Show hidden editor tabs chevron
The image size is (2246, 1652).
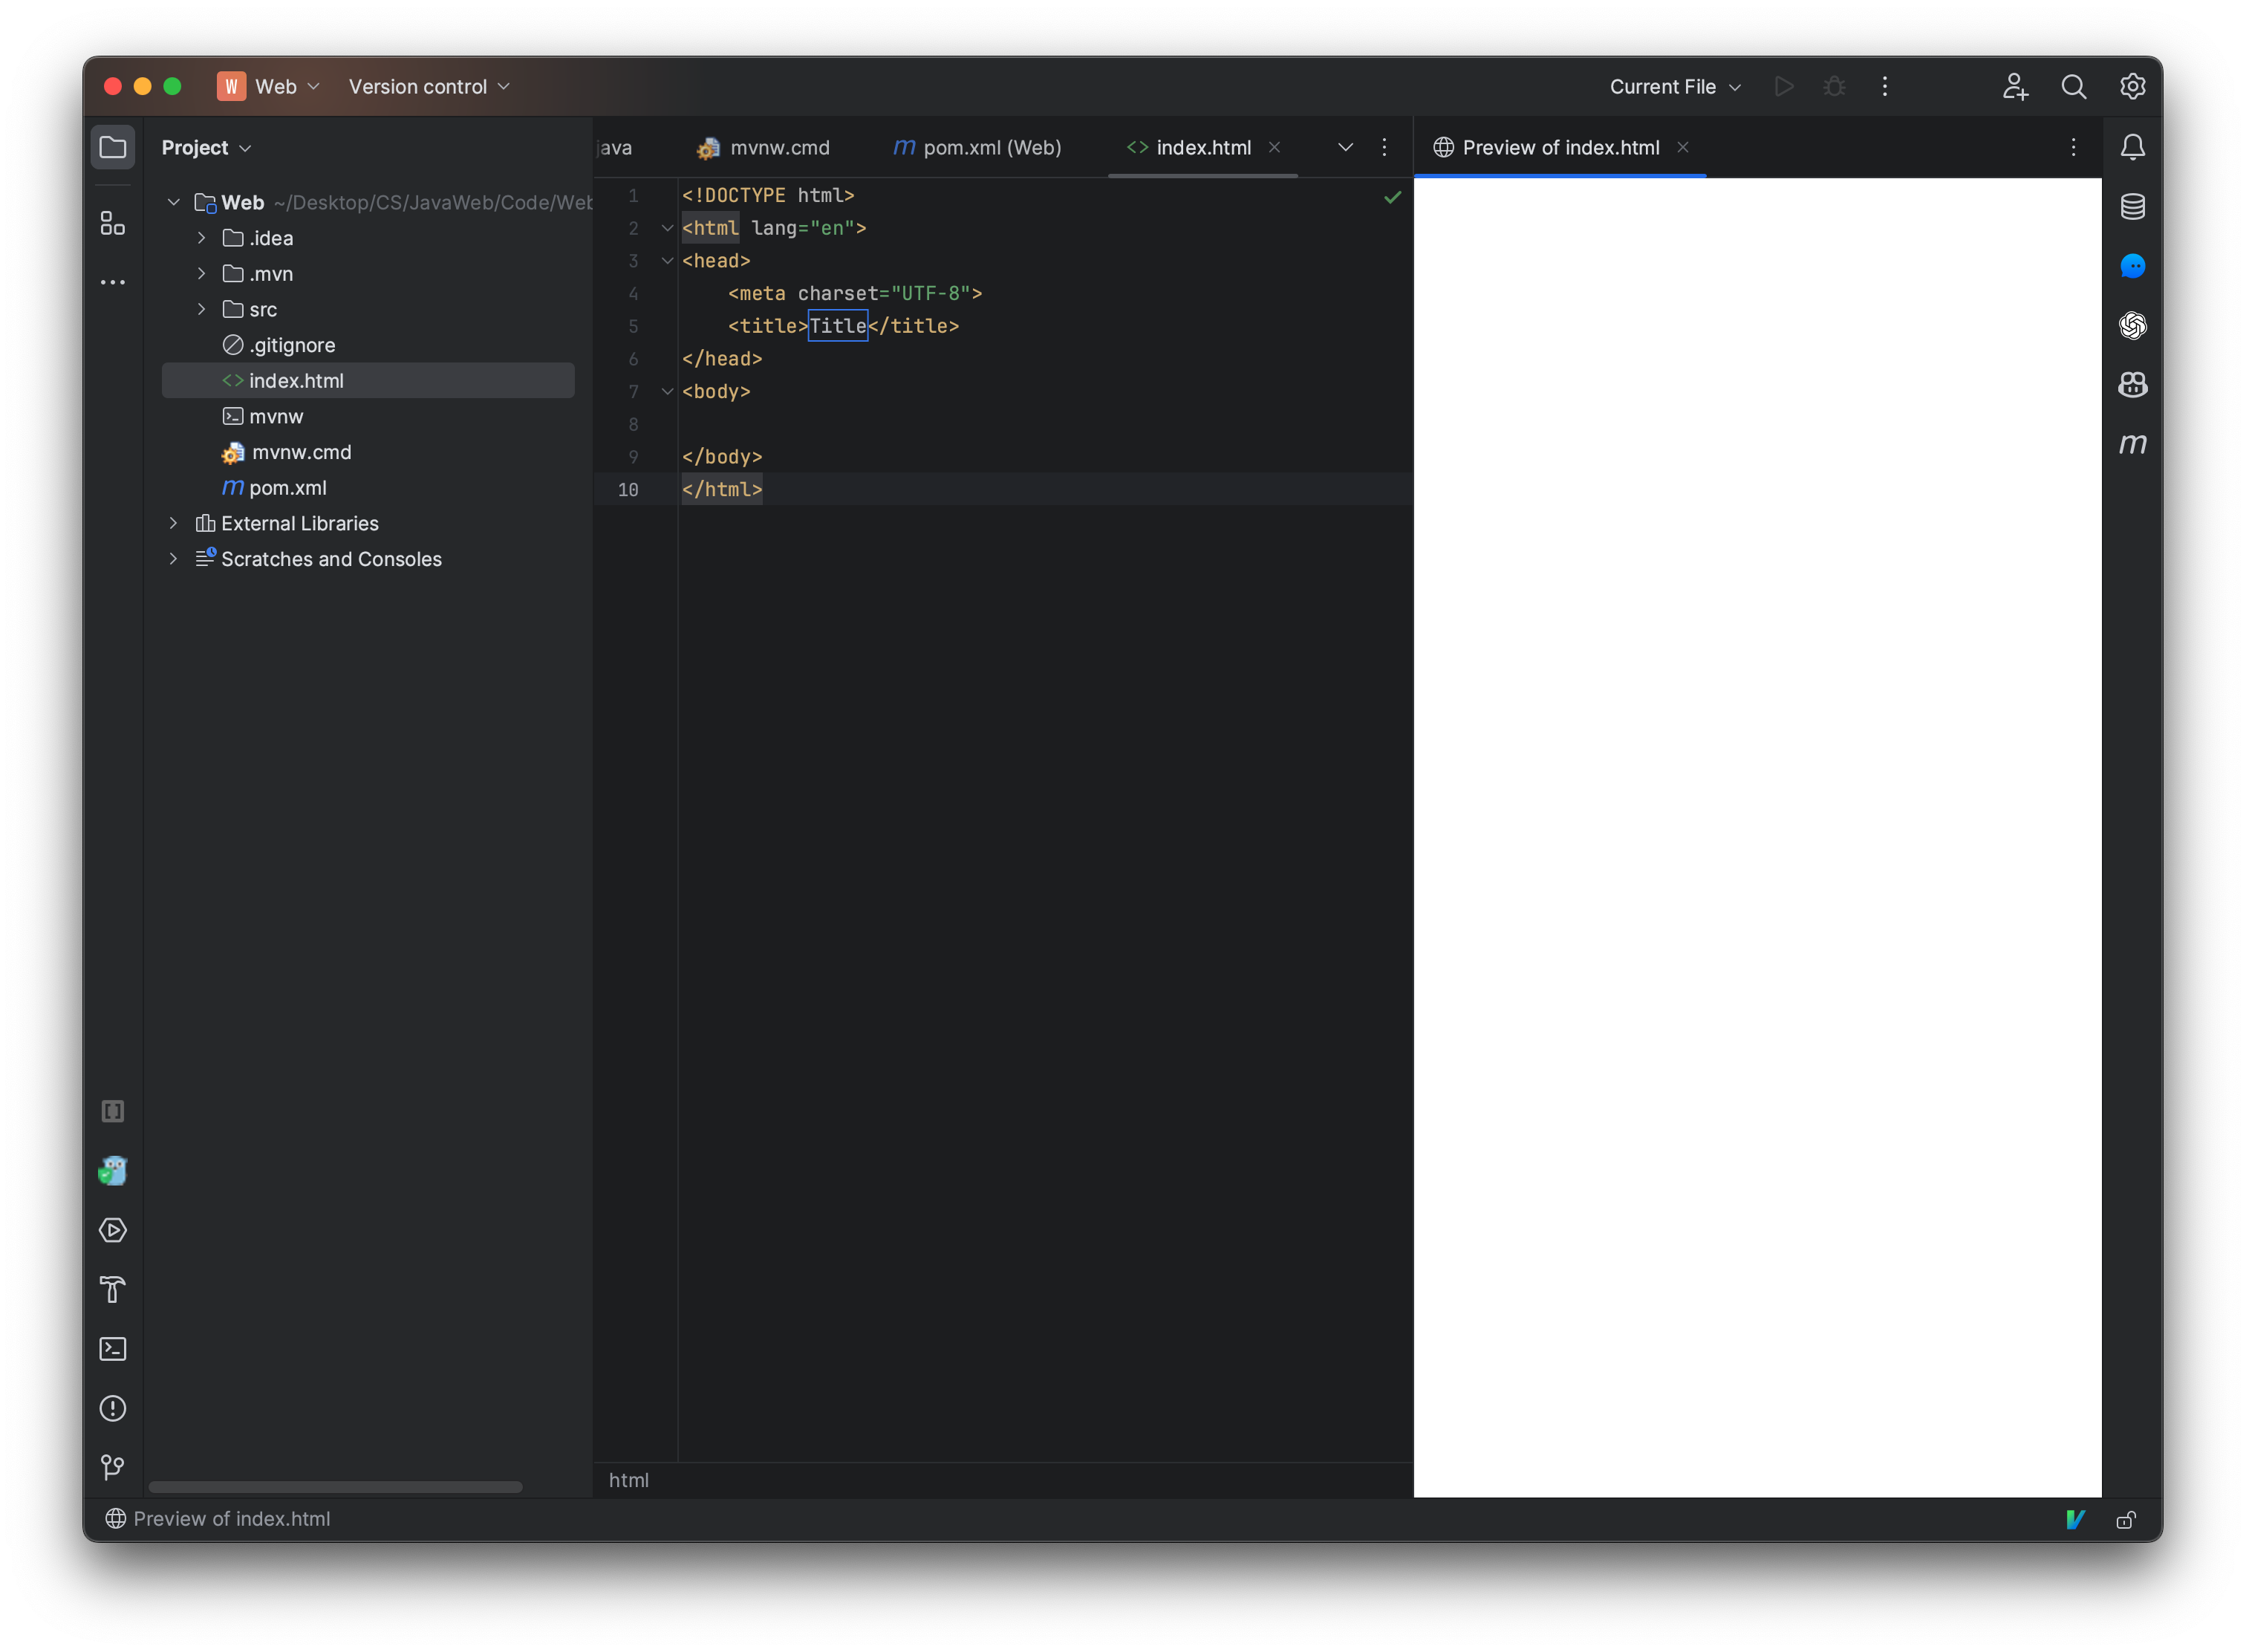coord(1346,148)
